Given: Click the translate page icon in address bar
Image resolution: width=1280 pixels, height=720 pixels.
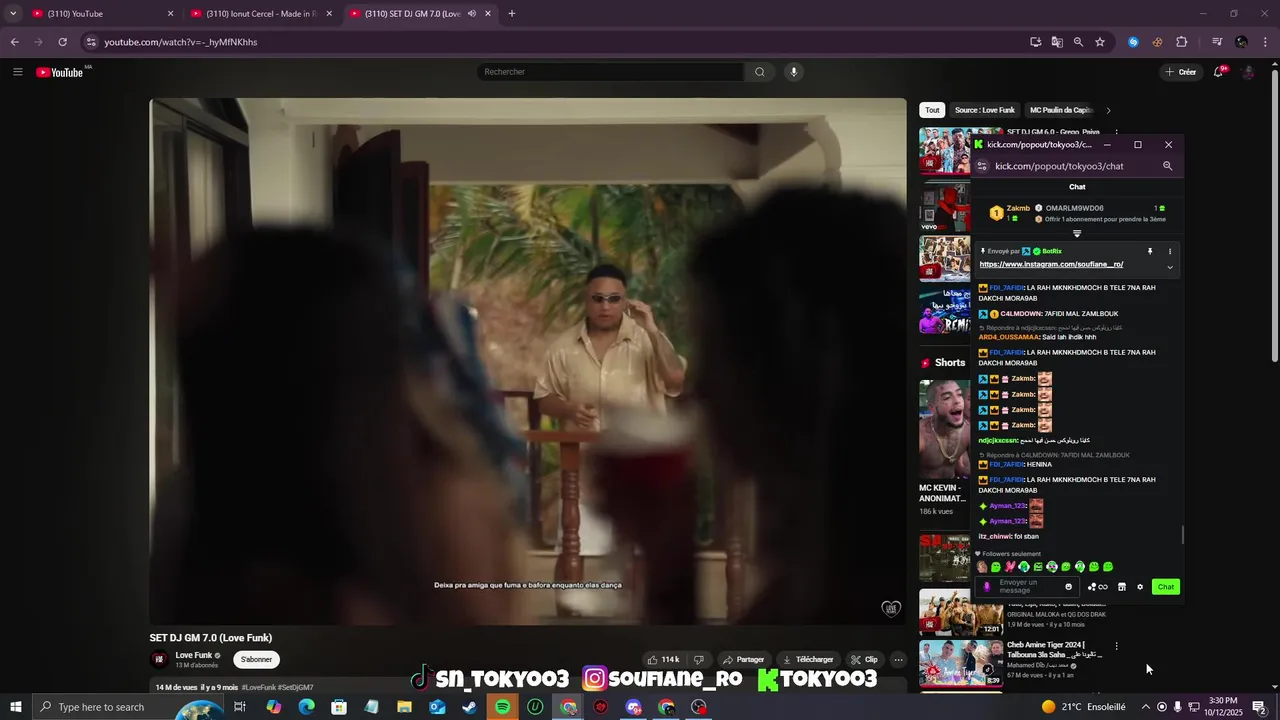Looking at the screenshot, I should tap(1057, 42).
